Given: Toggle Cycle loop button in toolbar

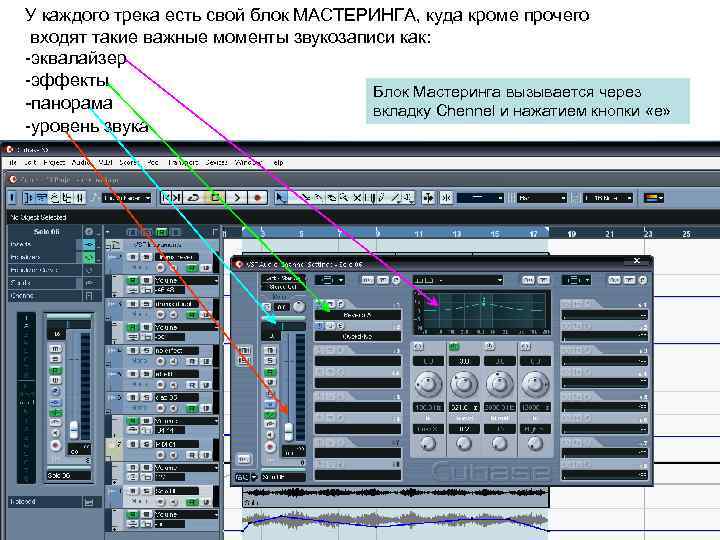Looking at the screenshot, I should pos(193,198).
